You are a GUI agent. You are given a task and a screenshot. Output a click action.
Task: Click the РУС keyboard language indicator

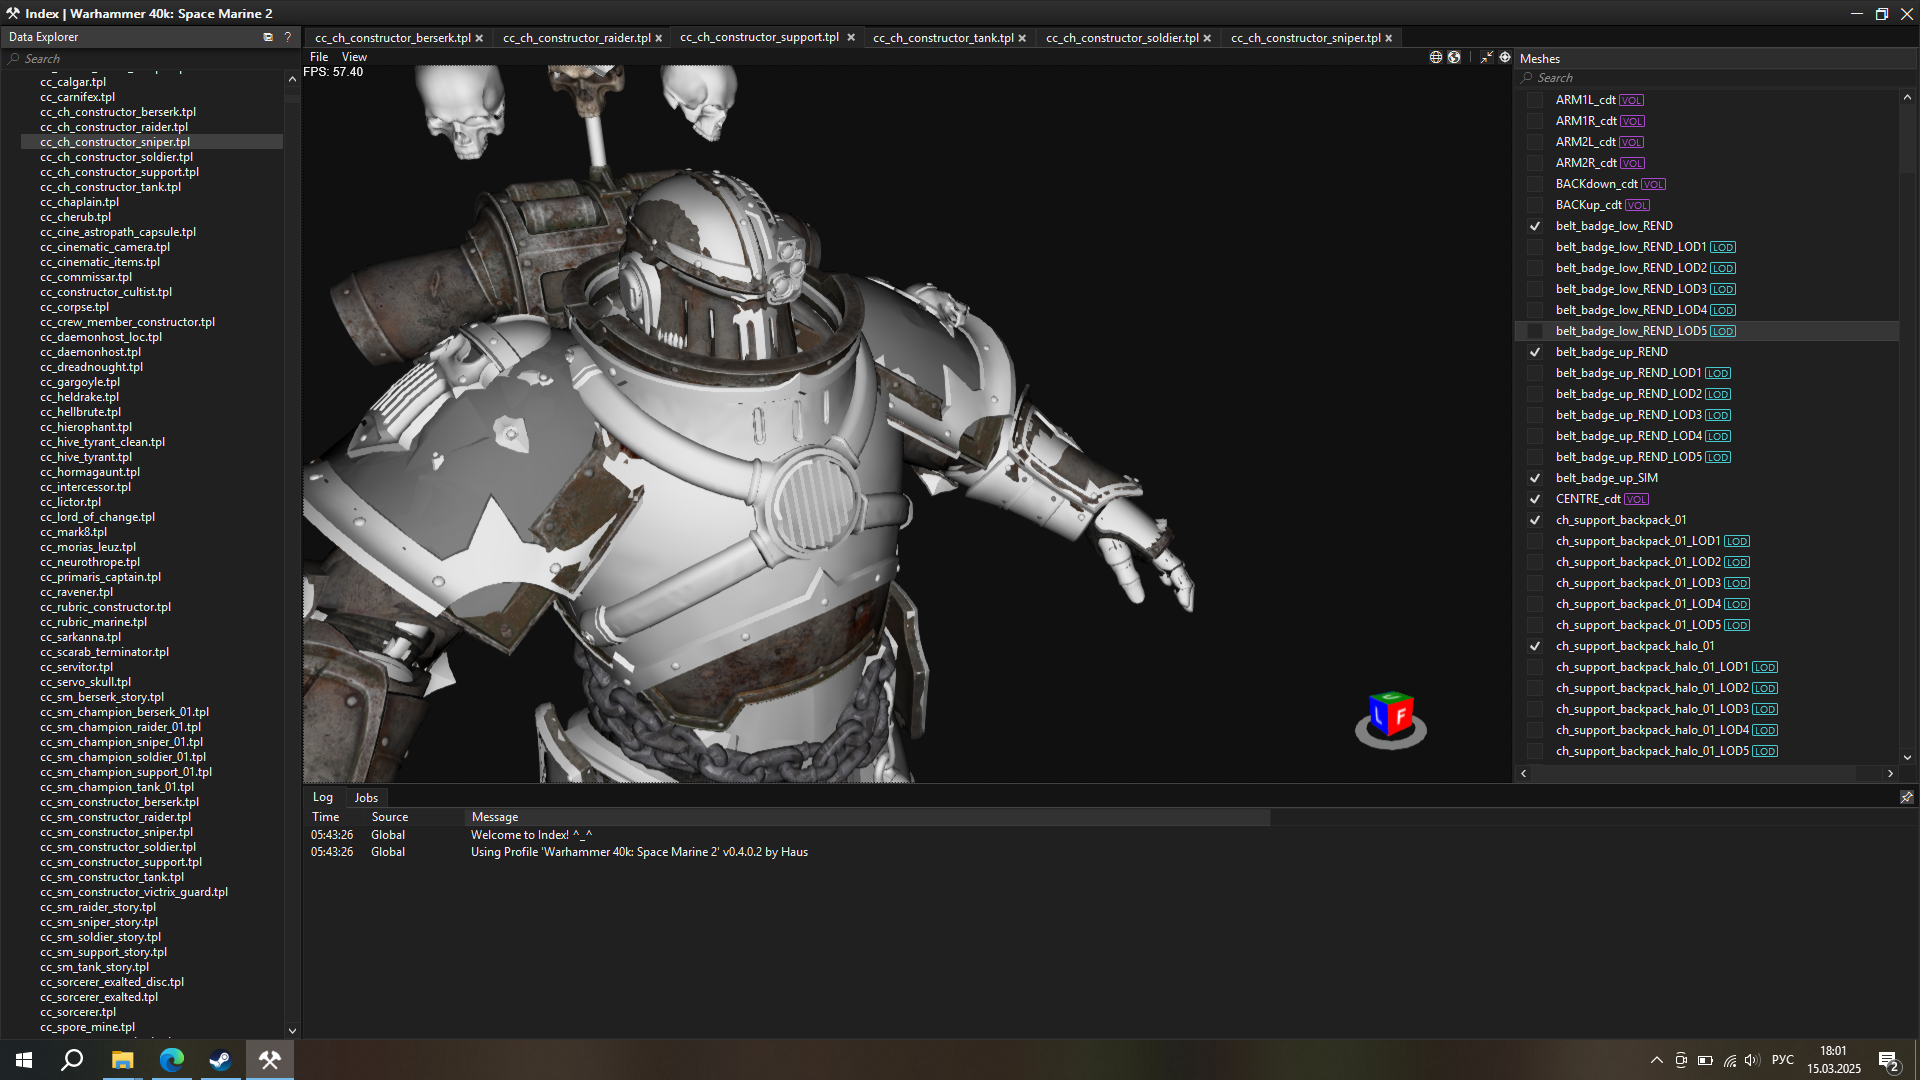[1783, 1060]
